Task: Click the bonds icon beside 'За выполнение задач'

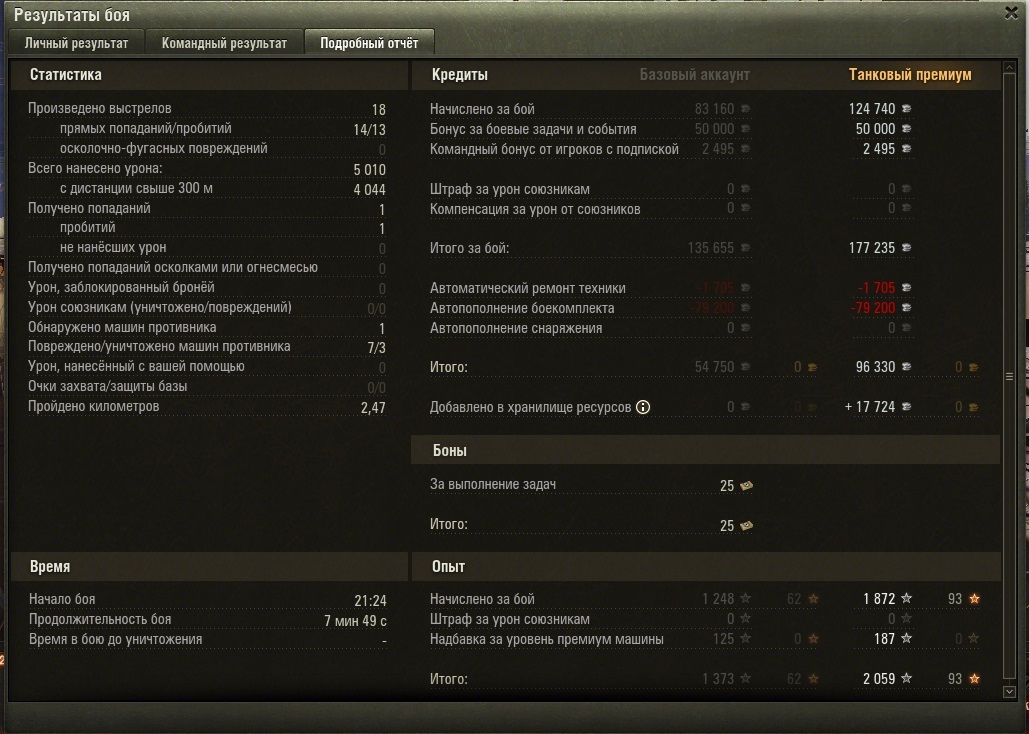Action: pyautogui.click(x=746, y=486)
